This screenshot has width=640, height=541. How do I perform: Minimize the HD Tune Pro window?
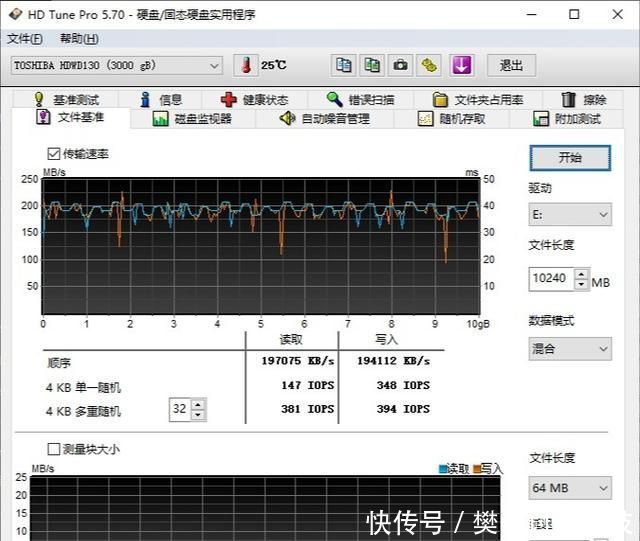coord(531,14)
